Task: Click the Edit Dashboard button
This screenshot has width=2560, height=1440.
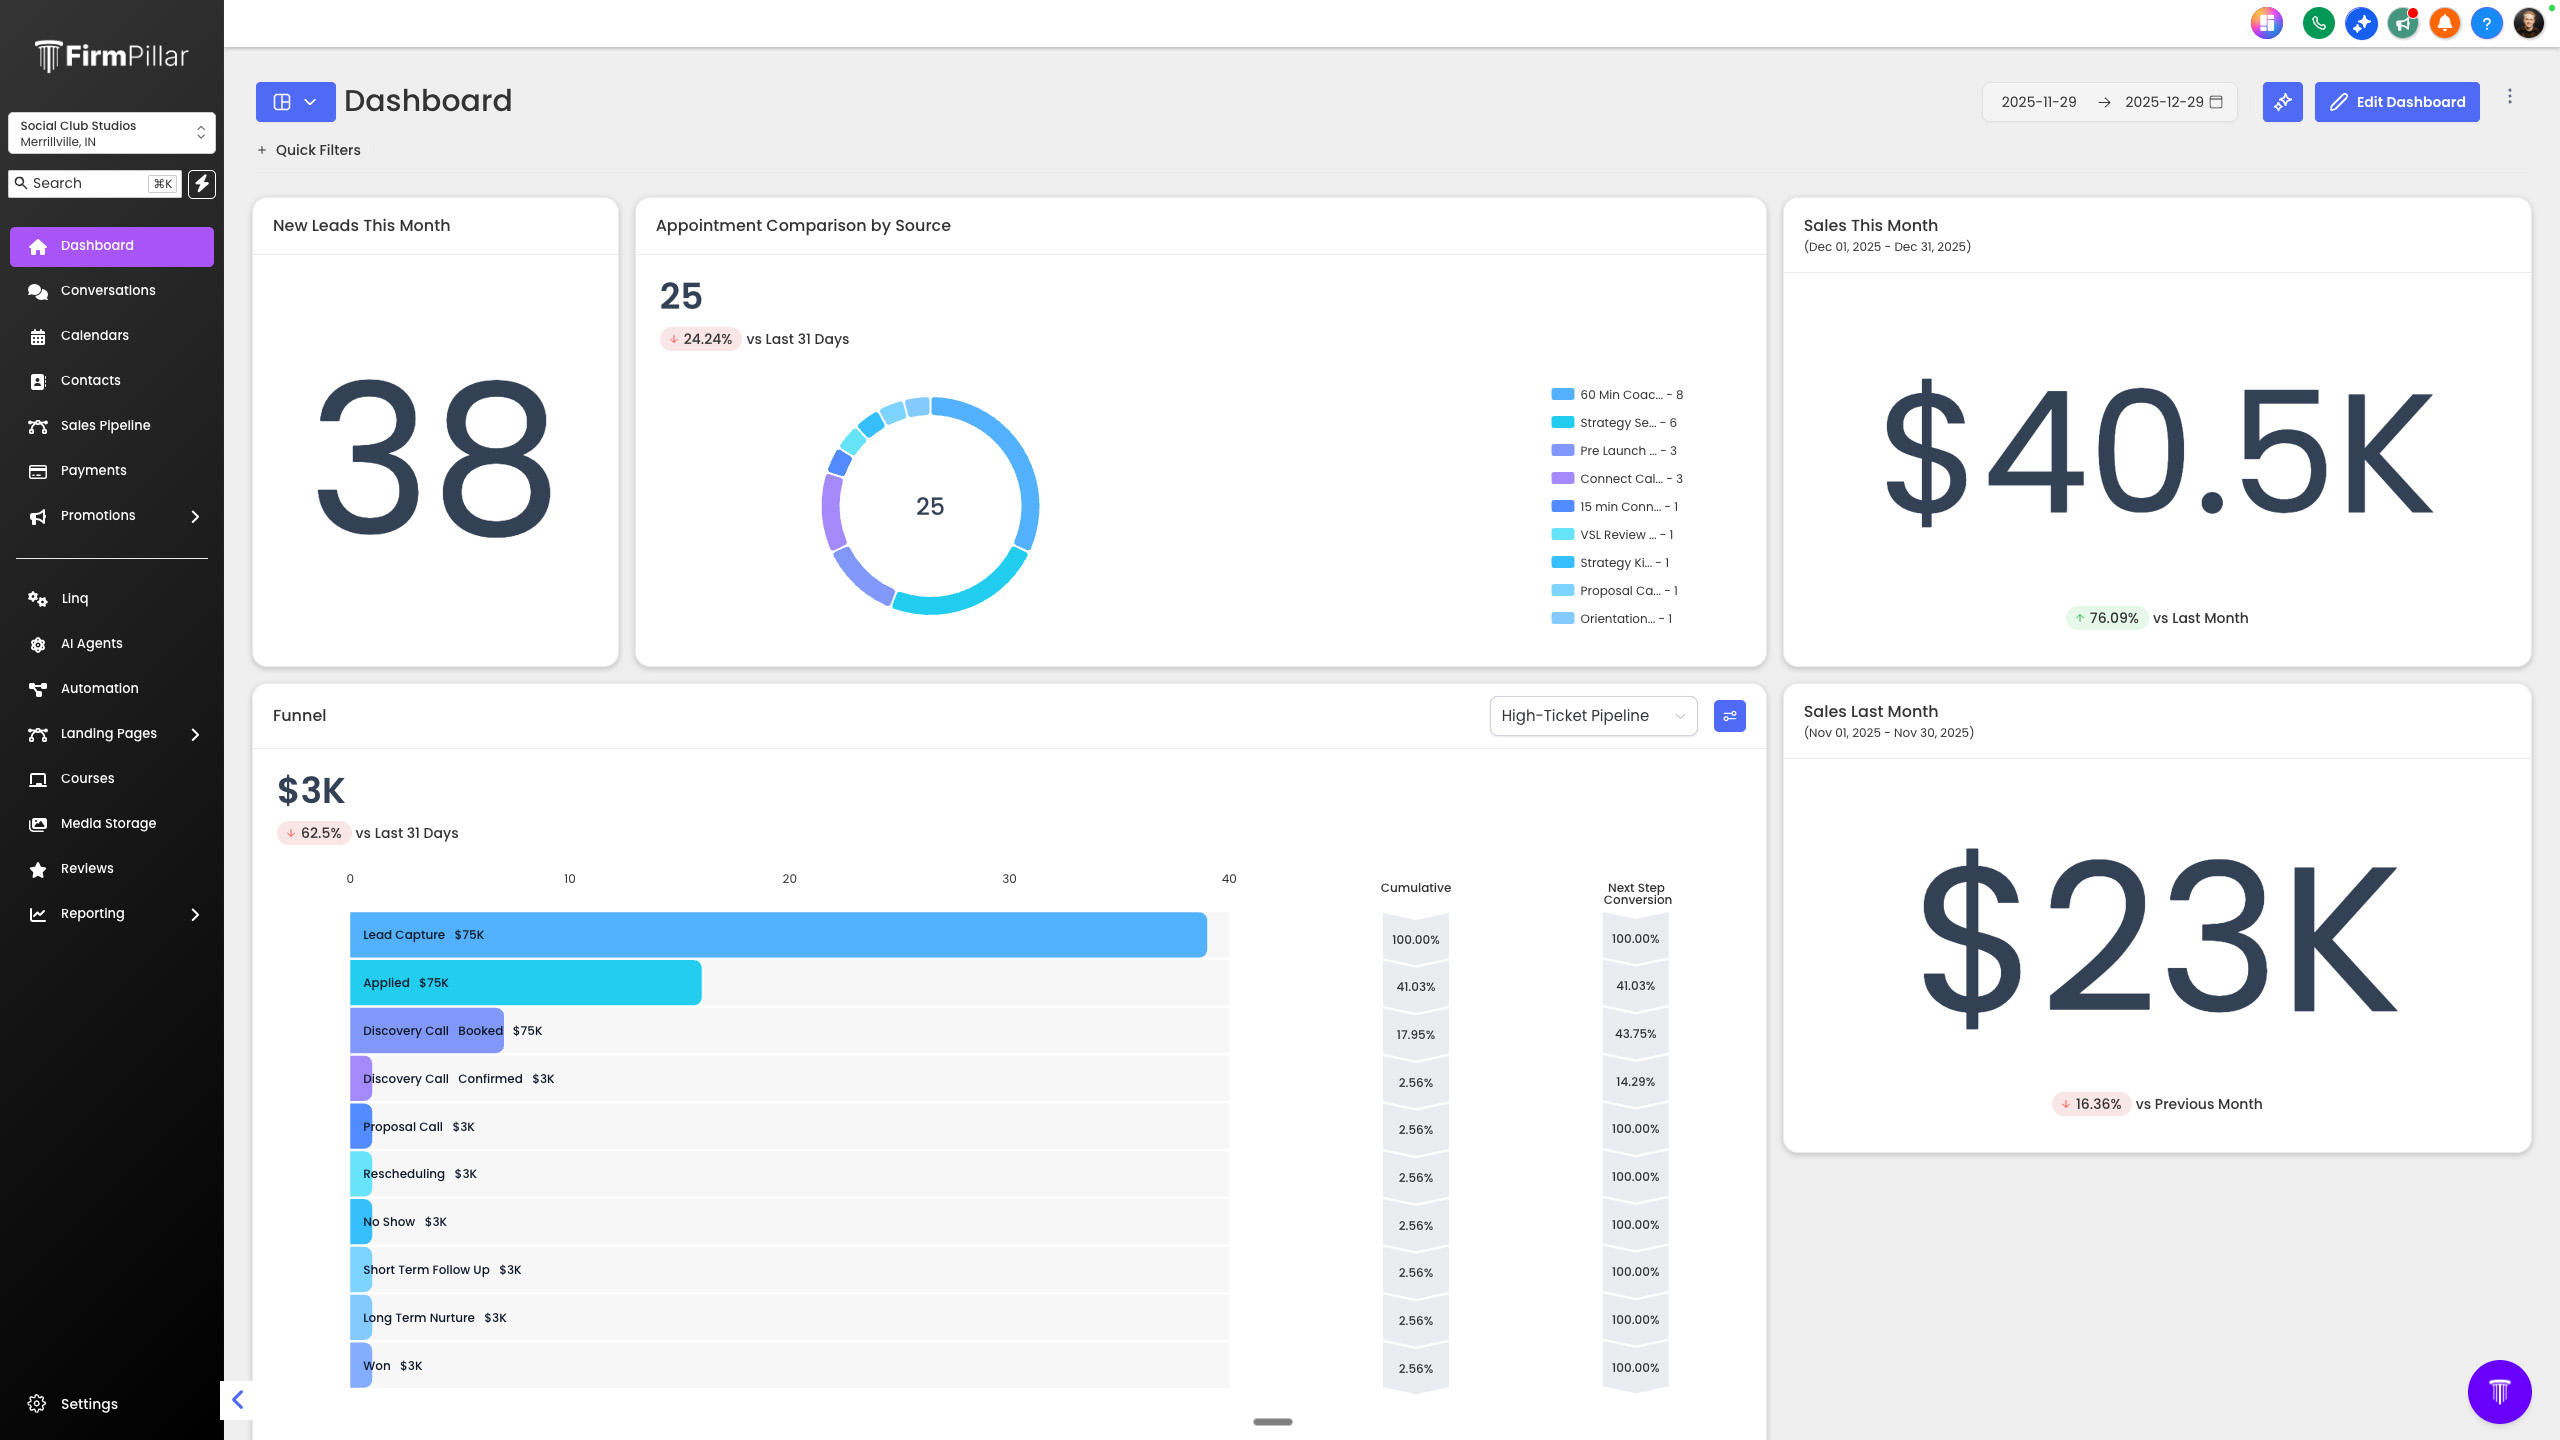Action: [x=2396, y=102]
